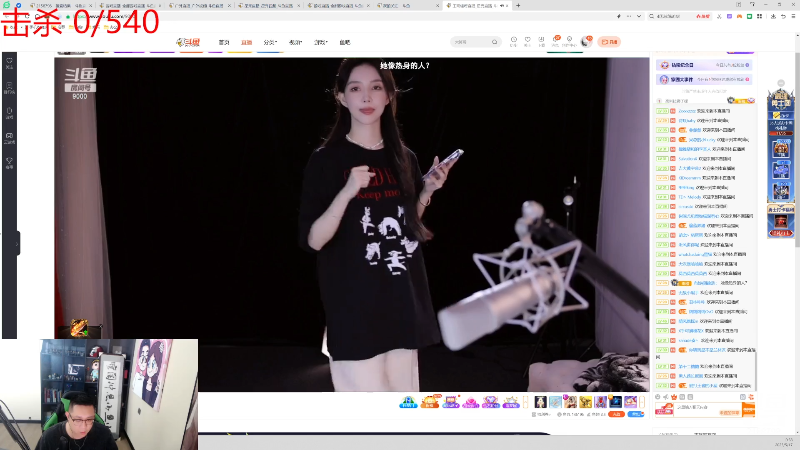Click the emoji icon above the chat input
Image resolution: width=800 pixels, height=450 pixels.
pos(658,397)
